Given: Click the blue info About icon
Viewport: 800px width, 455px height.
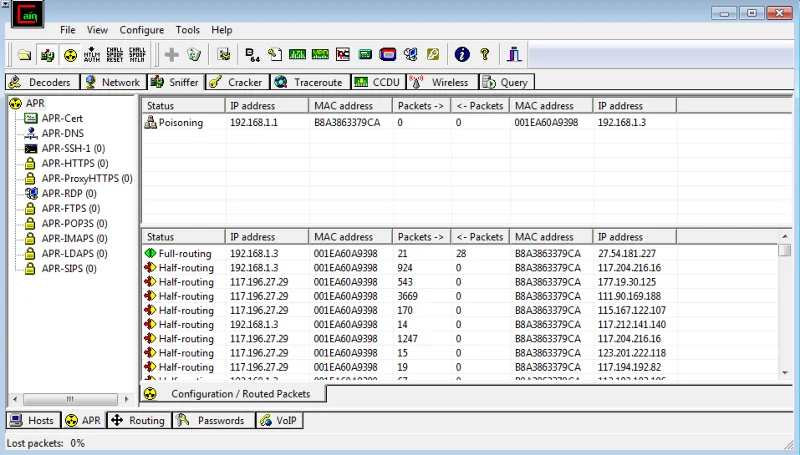Looking at the screenshot, I should pos(461,54).
